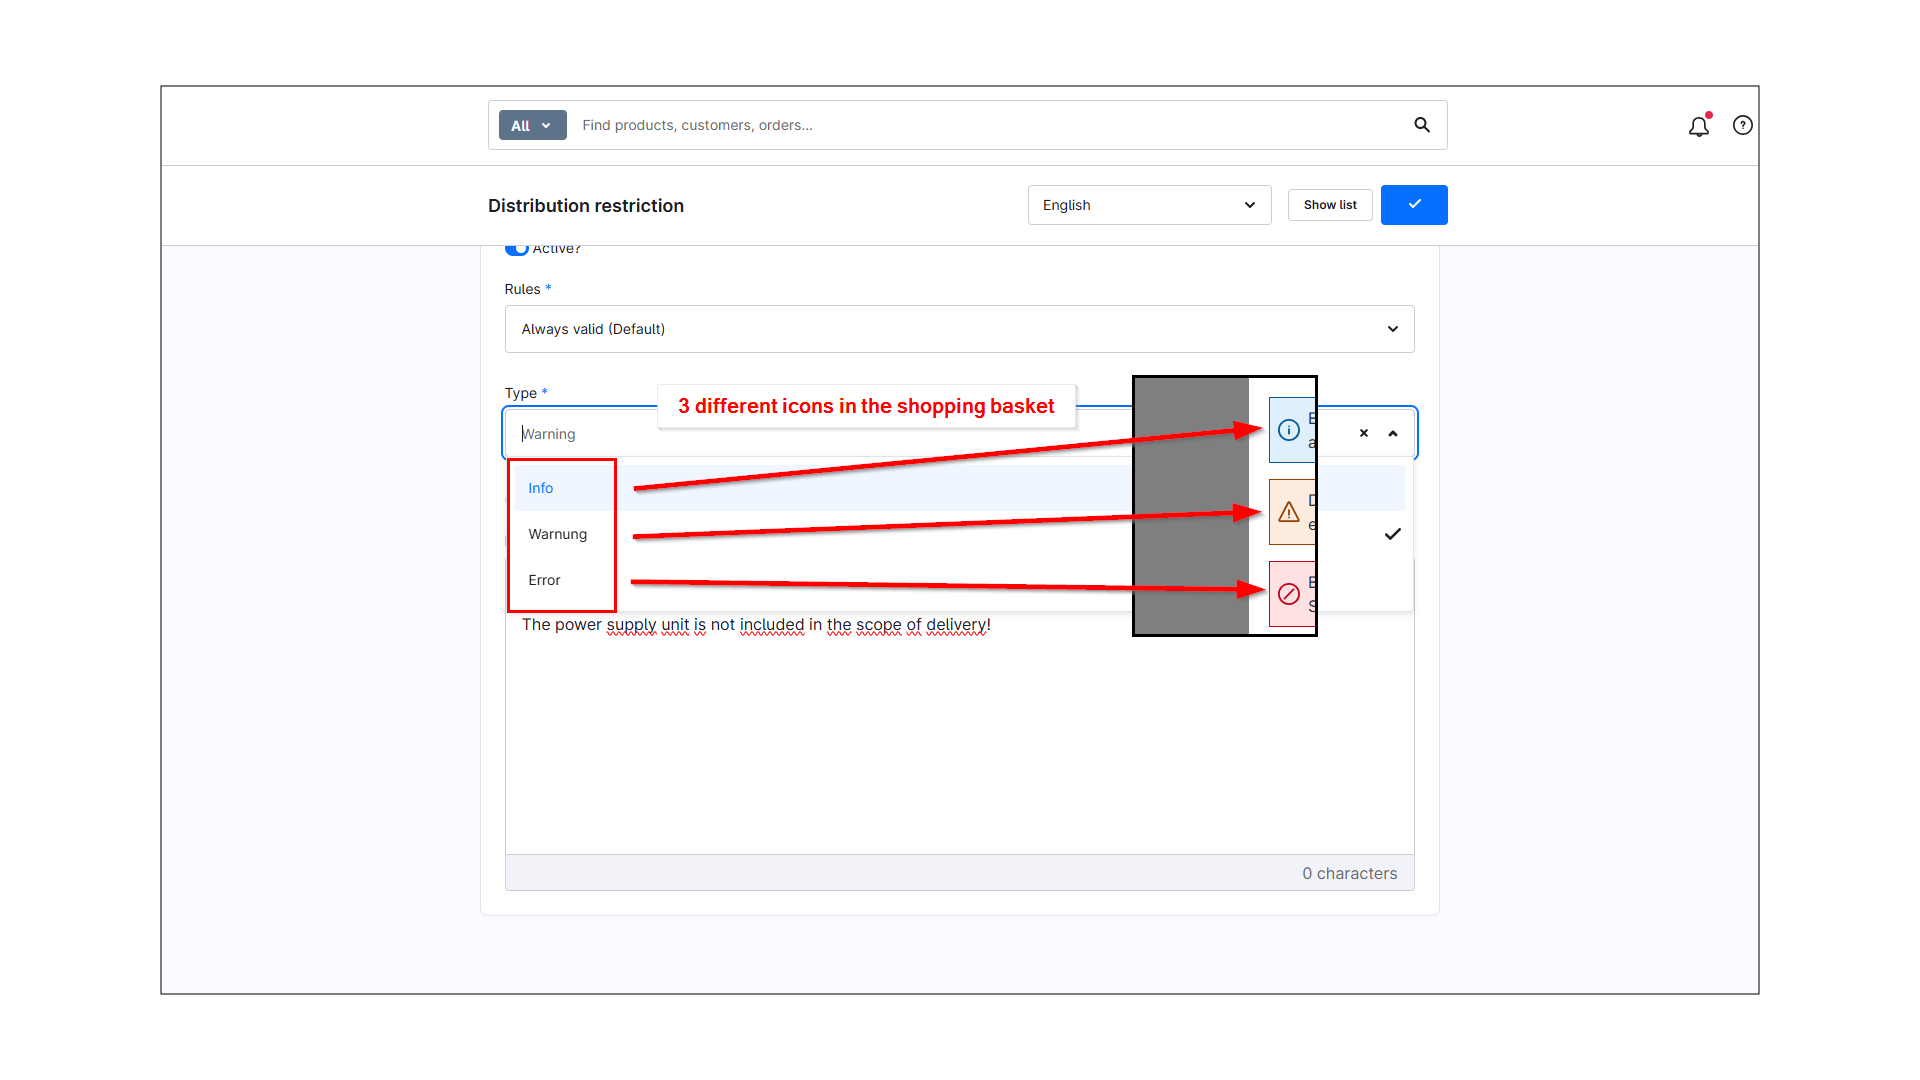Click the Show list button
The image size is (1920, 1080).
1330,205
